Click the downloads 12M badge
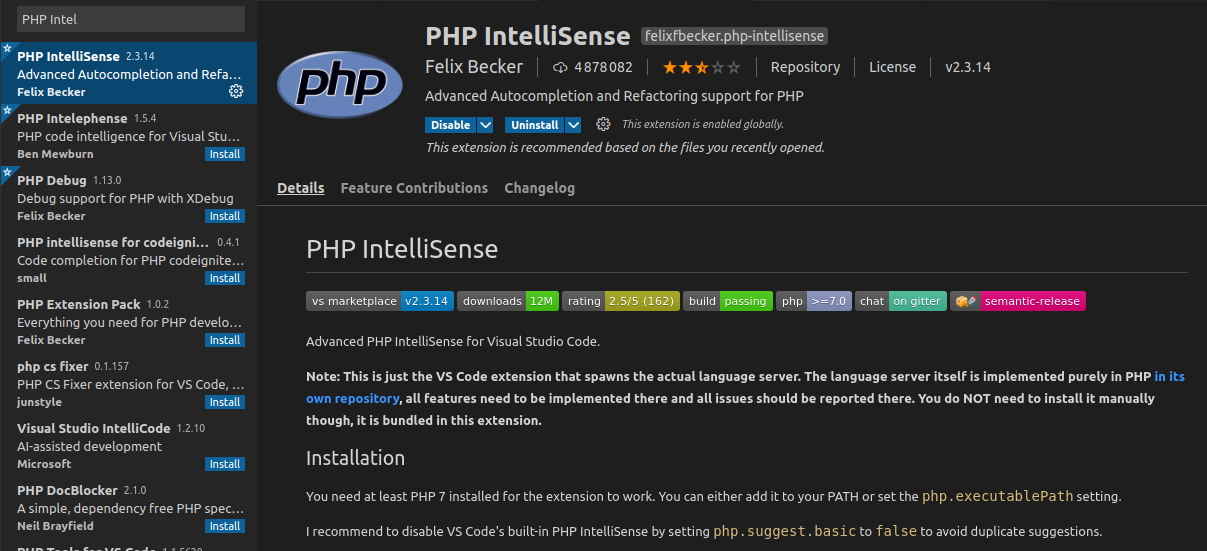1207x551 pixels. (508, 301)
